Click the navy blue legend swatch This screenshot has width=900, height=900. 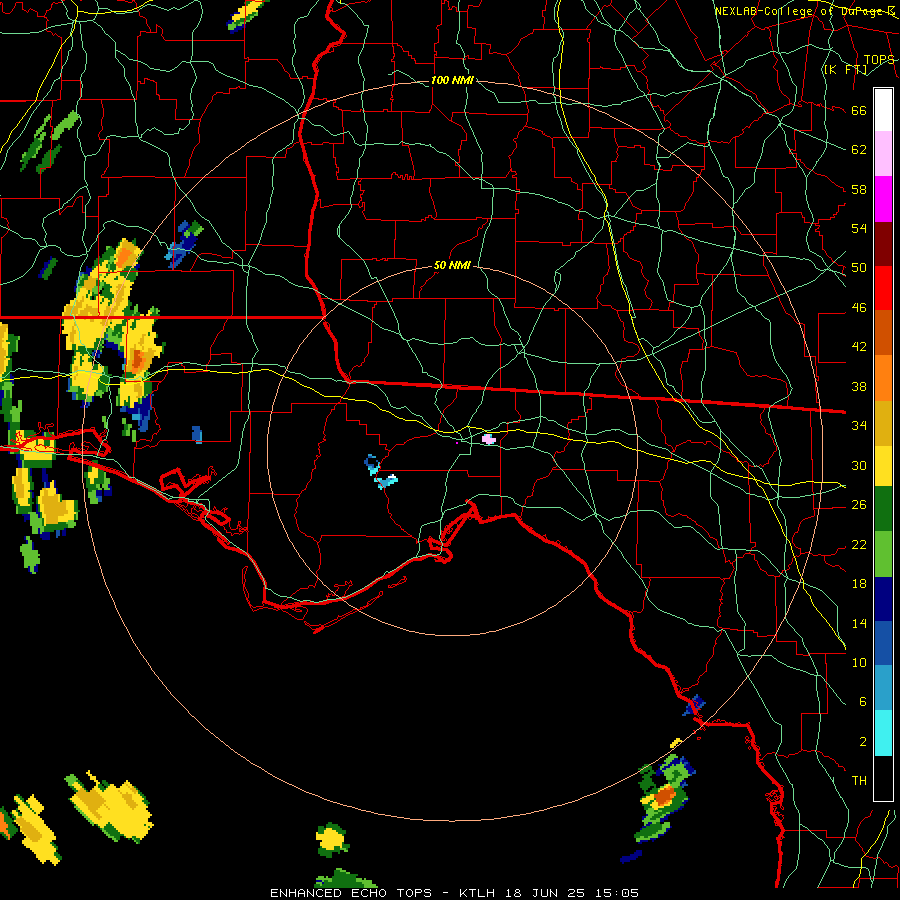[x=883, y=599]
